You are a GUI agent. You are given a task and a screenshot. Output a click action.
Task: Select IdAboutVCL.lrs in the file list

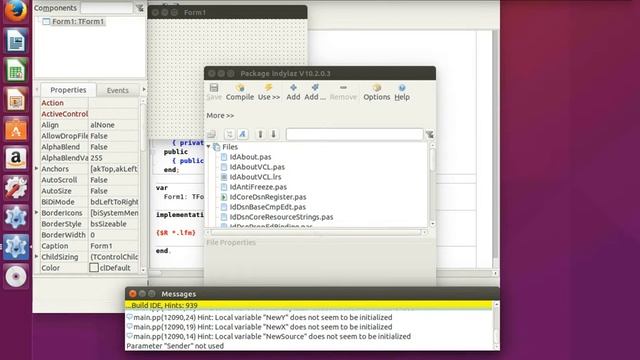tap(255, 177)
